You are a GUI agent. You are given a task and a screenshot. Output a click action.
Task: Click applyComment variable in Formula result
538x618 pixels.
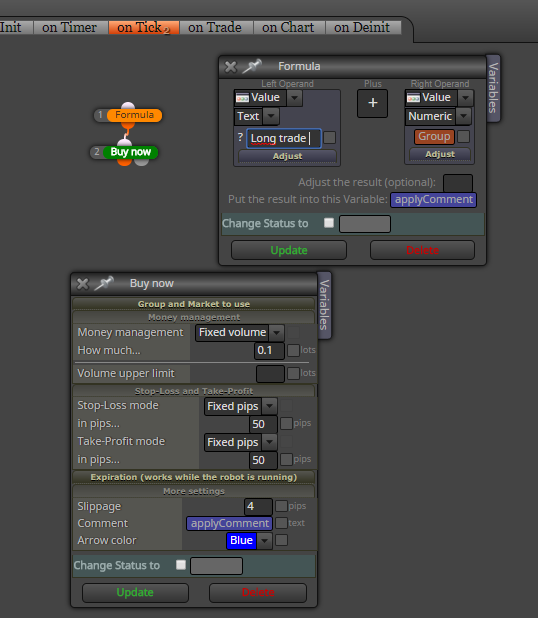434,199
